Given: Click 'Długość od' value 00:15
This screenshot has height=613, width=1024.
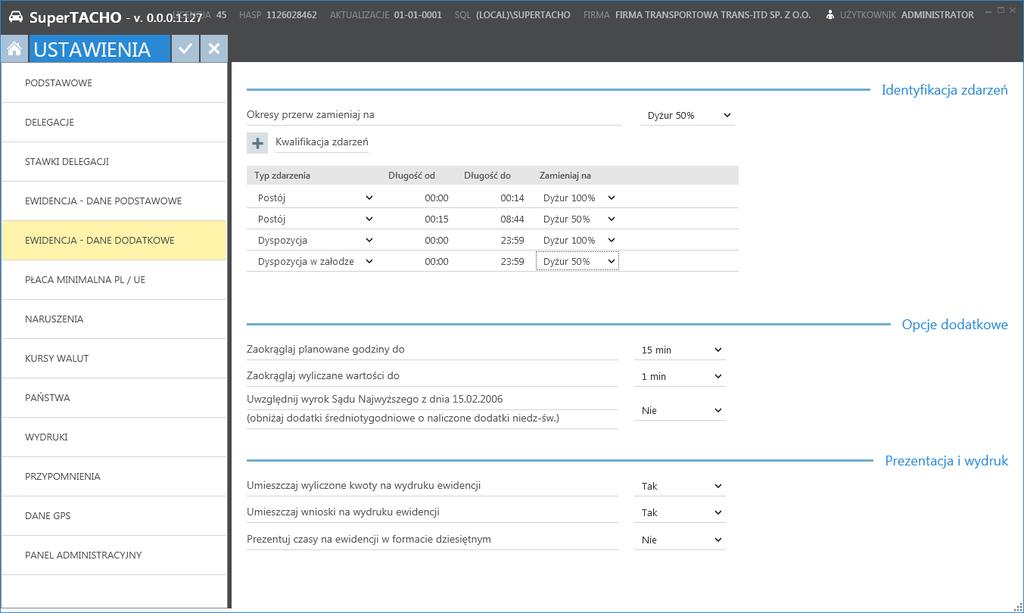Looking at the screenshot, I should pyautogui.click(x=436, y=219).
